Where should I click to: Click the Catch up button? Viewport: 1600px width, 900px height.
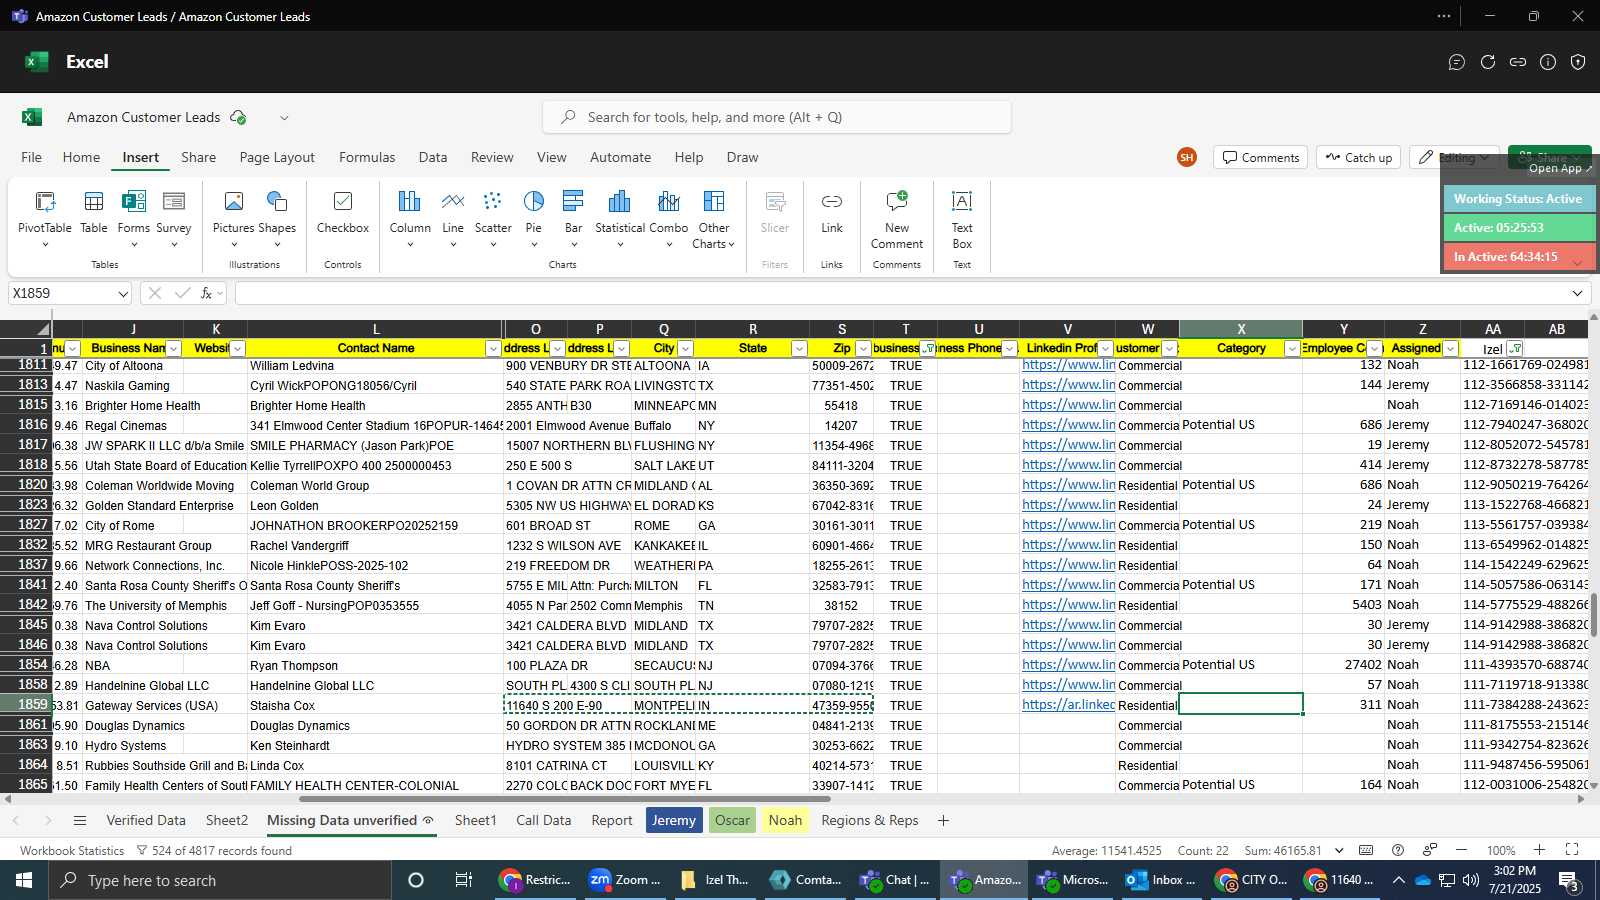[x=1359, y=158]
